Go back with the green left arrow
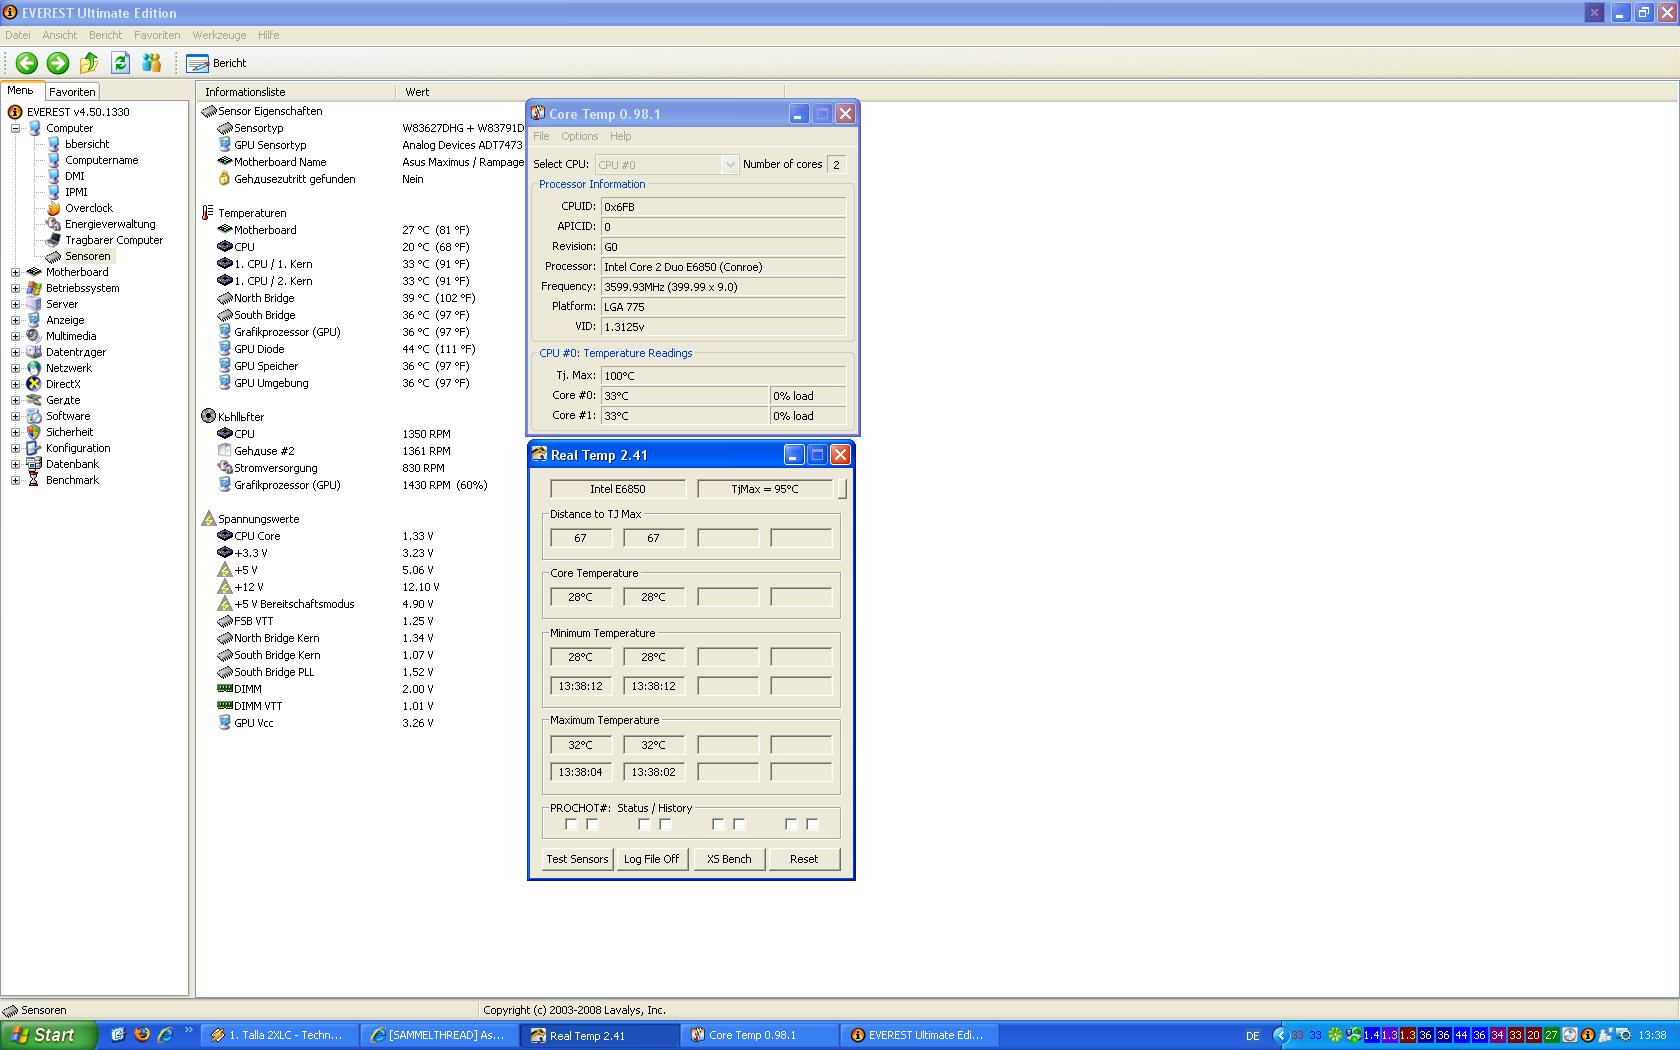The width and height of the screenshot is (1680, 1050). coord(27,63)
